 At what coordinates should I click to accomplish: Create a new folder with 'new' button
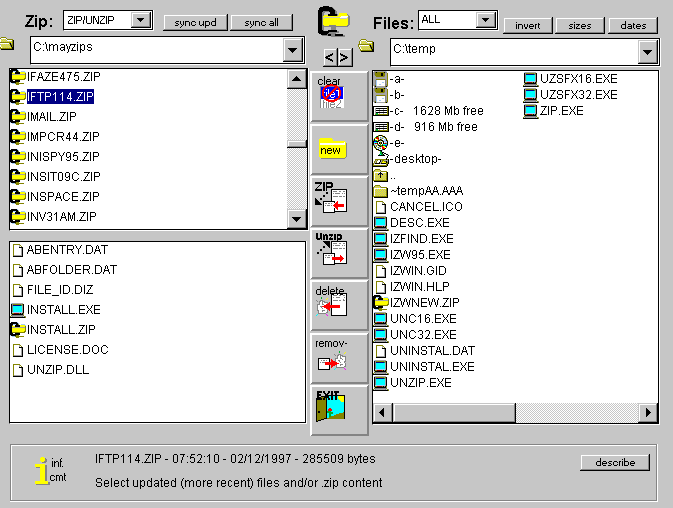tap(331, 149)
